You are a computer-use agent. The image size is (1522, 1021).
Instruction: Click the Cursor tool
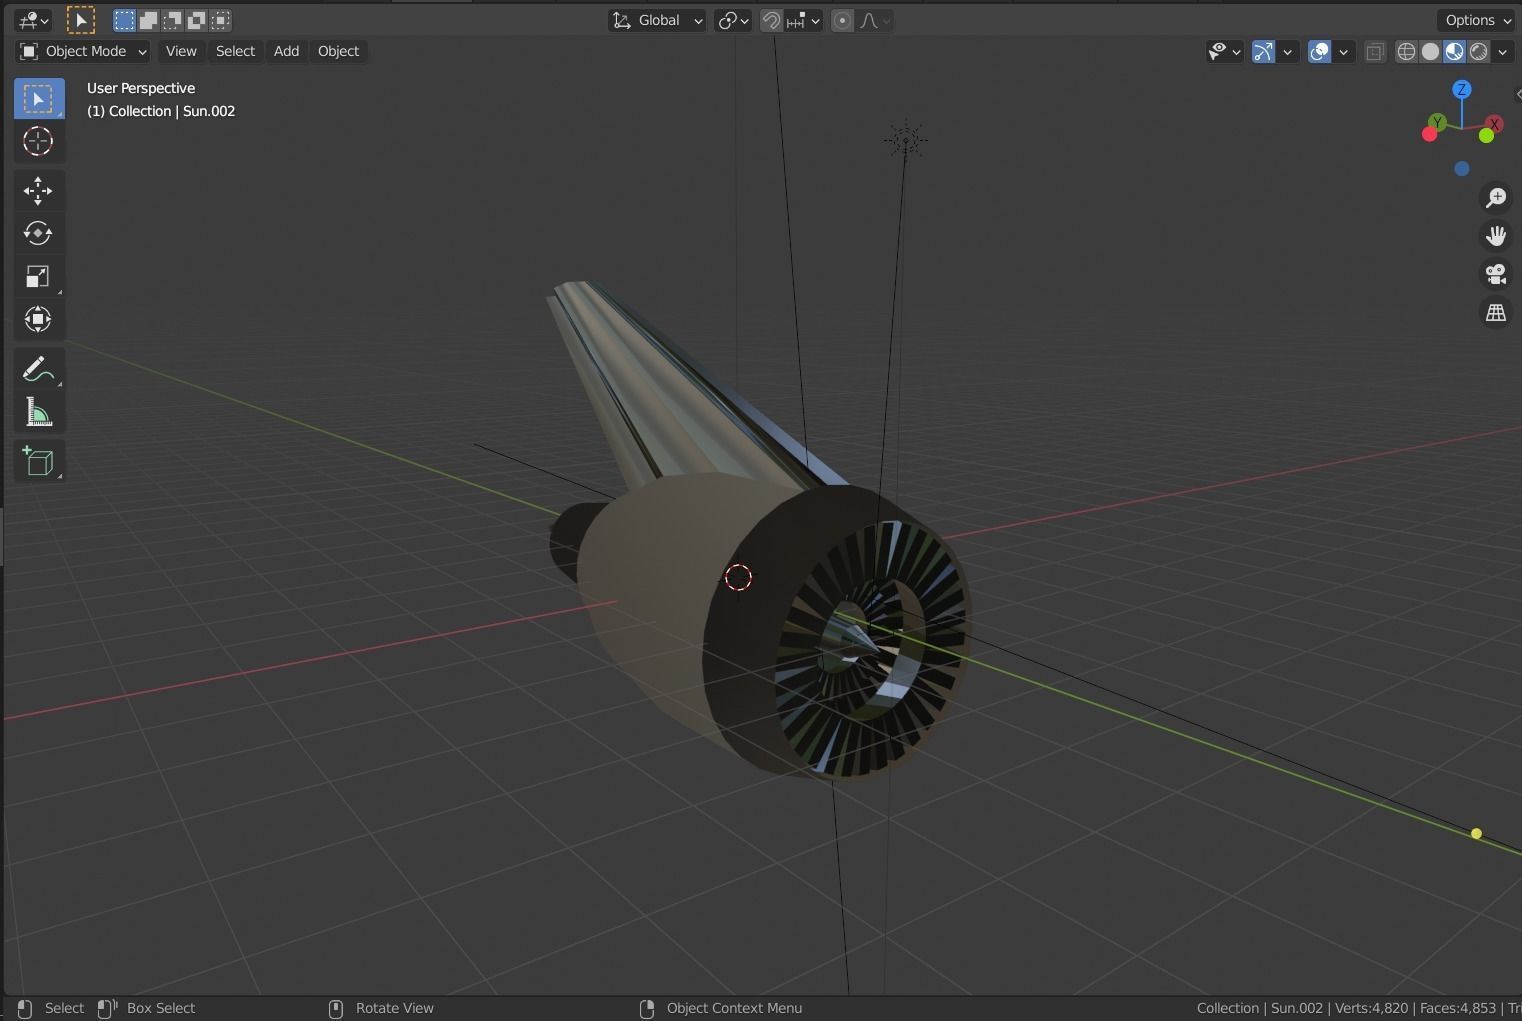[x=38, y=142]
